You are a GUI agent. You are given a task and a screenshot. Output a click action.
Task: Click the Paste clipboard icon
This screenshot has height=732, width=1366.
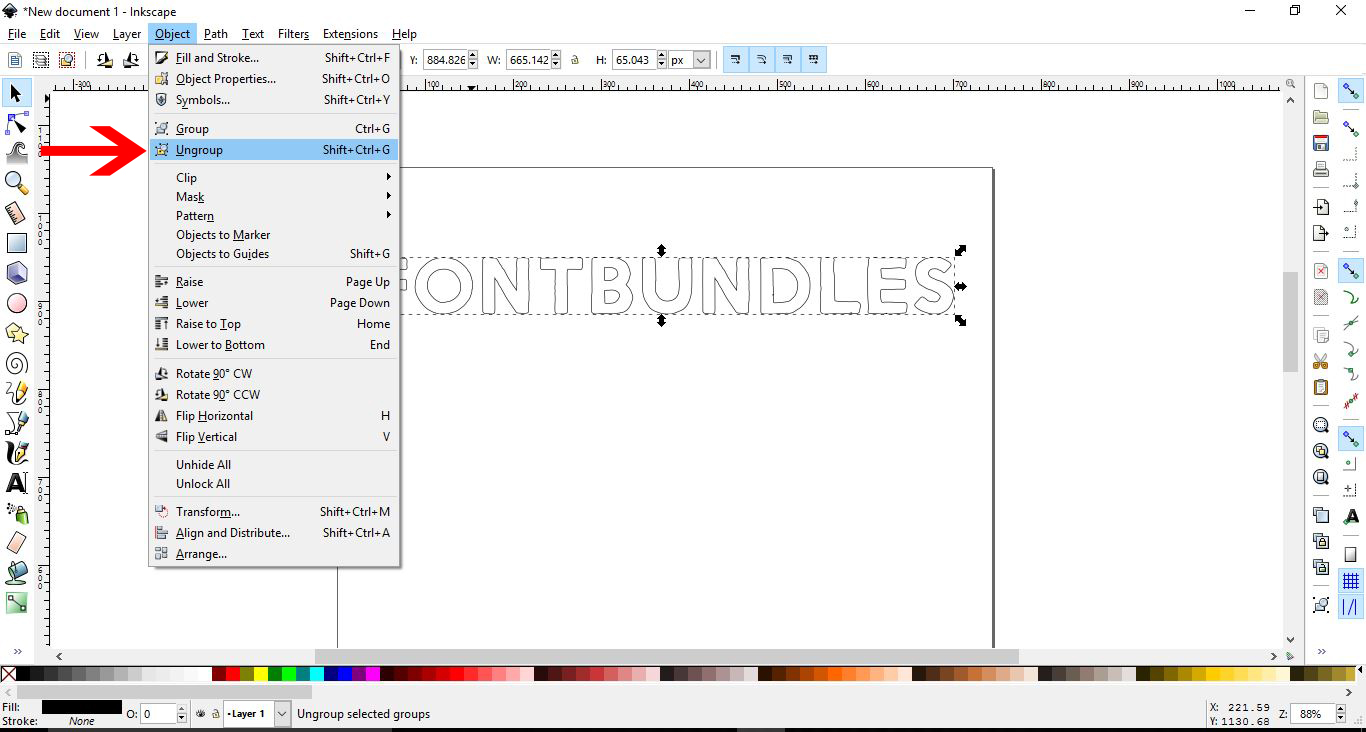coord(1321,387)
